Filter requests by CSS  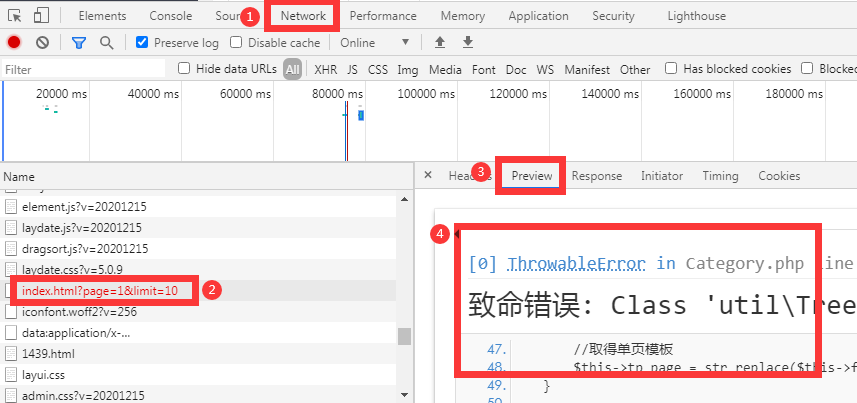(378, 69)
